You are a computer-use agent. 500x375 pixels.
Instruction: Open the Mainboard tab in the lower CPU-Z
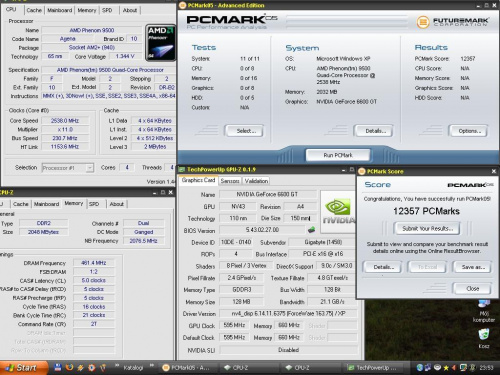(46, 204)
